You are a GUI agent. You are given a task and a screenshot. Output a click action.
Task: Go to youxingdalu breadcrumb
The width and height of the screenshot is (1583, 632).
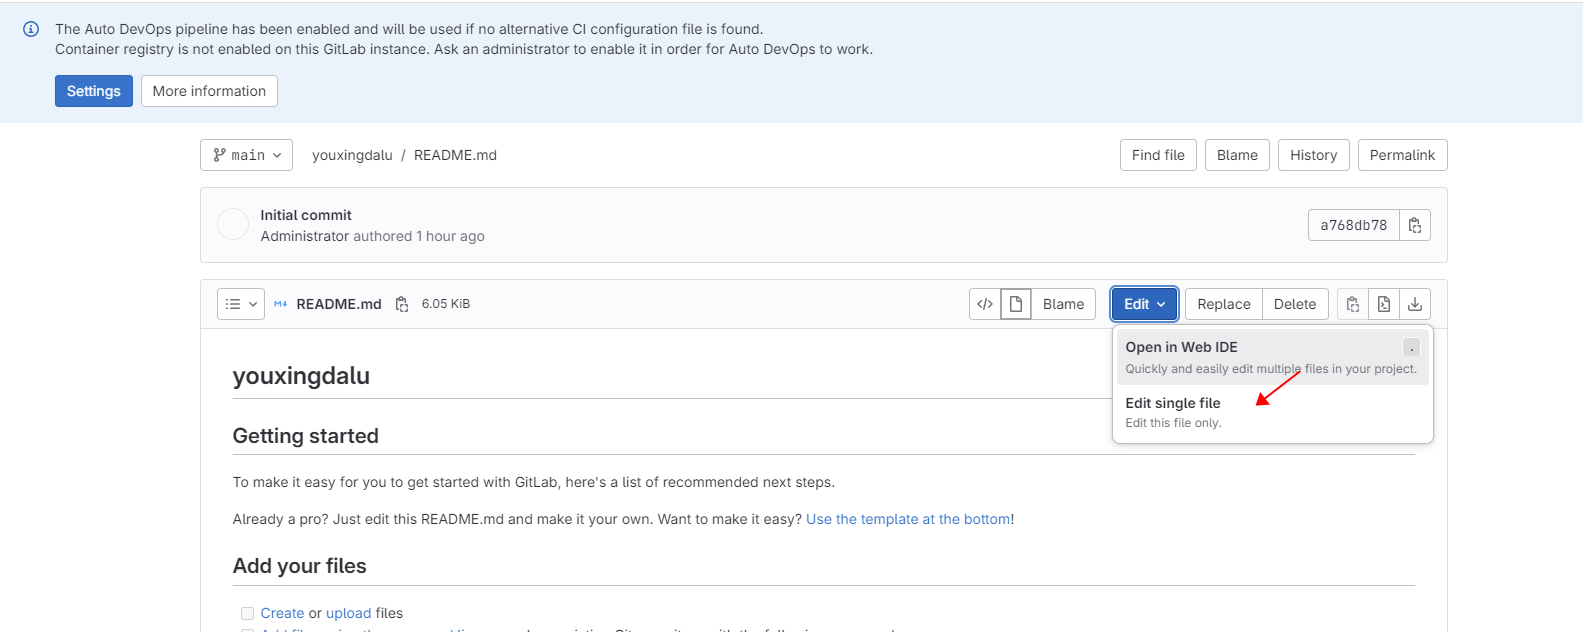click(352, 155)
